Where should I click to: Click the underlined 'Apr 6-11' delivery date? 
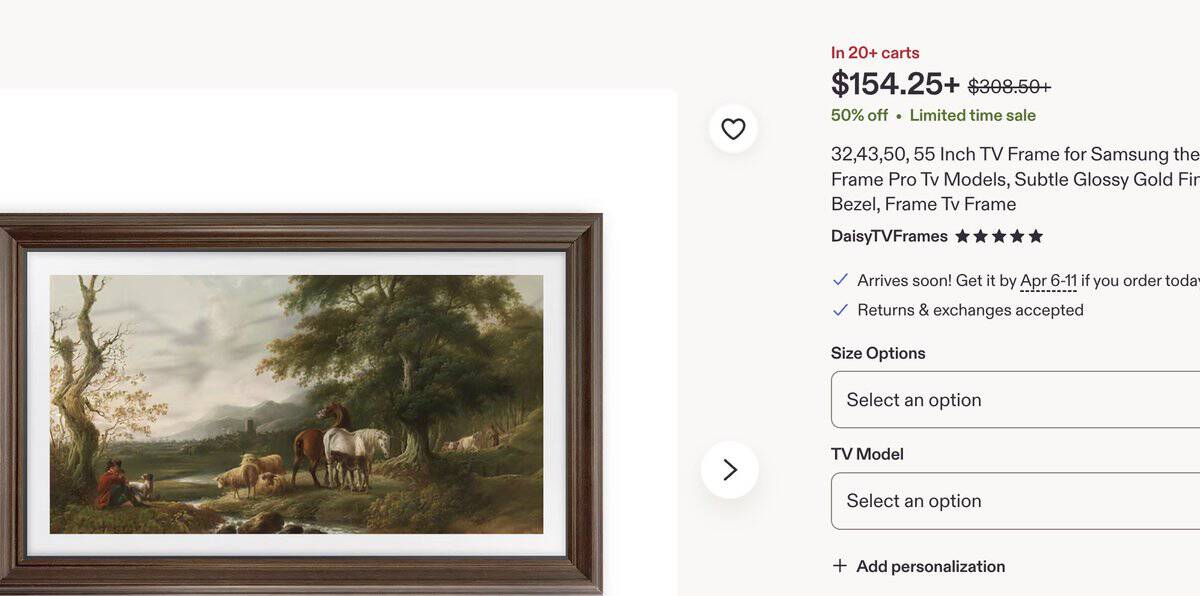point(1048,281)
